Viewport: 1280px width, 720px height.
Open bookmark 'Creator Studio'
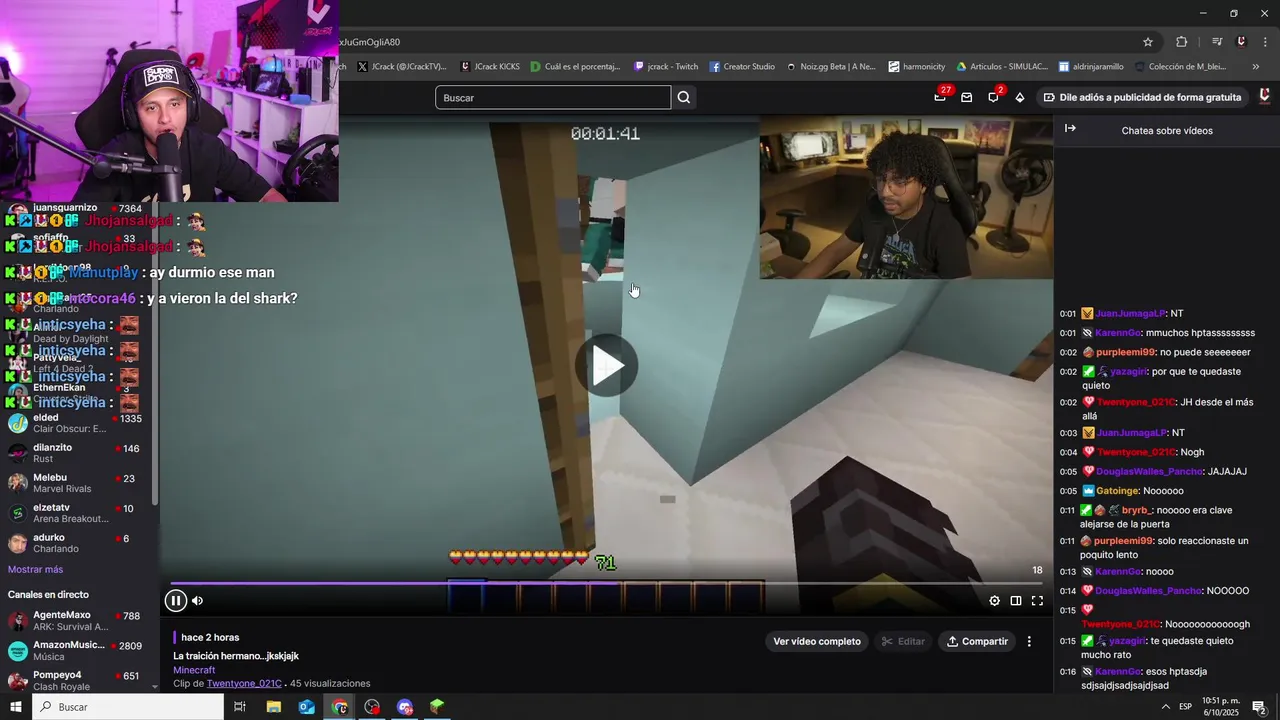coord(742,67)
